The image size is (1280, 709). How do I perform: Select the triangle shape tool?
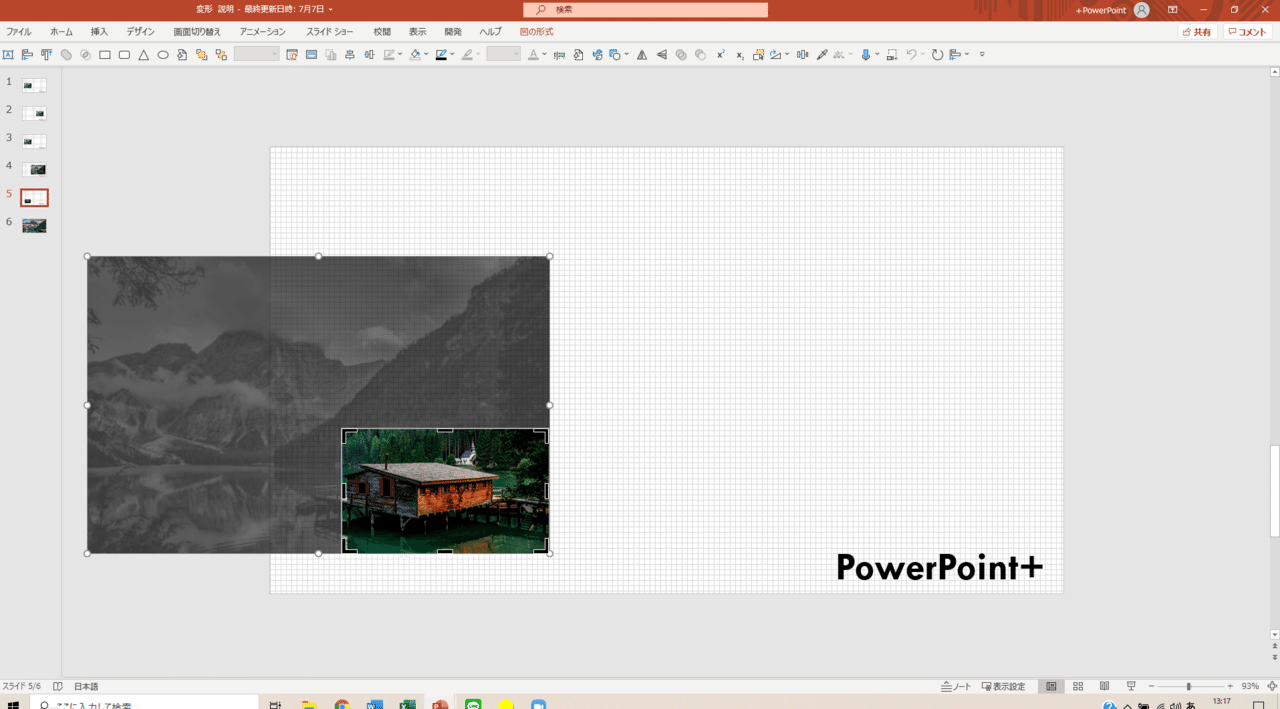(x=144, y=55)
